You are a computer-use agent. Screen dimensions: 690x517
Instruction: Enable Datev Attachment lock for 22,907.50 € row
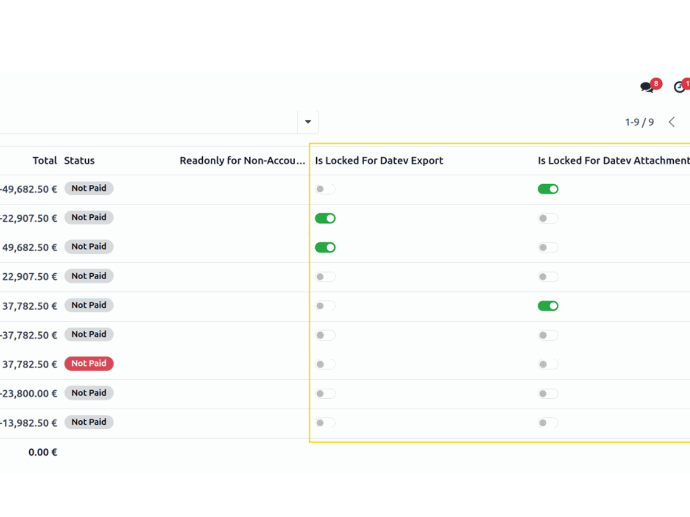[548, 277]
